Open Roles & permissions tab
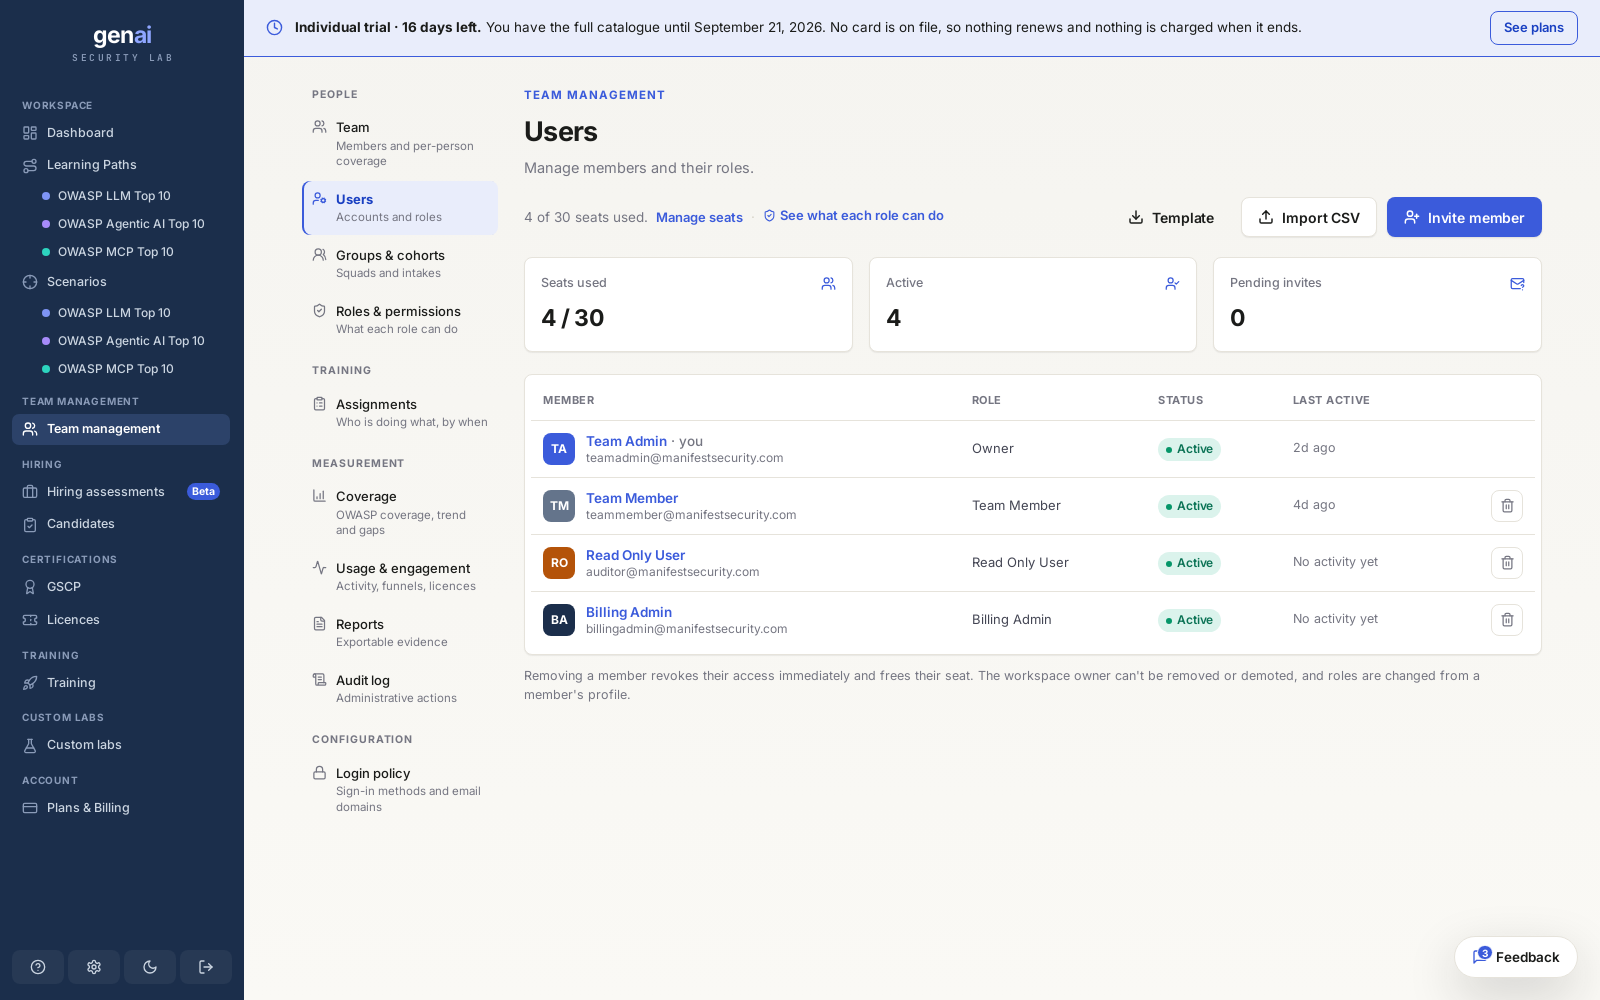This screenshot has width=1600, height=1000. [400, 320]
